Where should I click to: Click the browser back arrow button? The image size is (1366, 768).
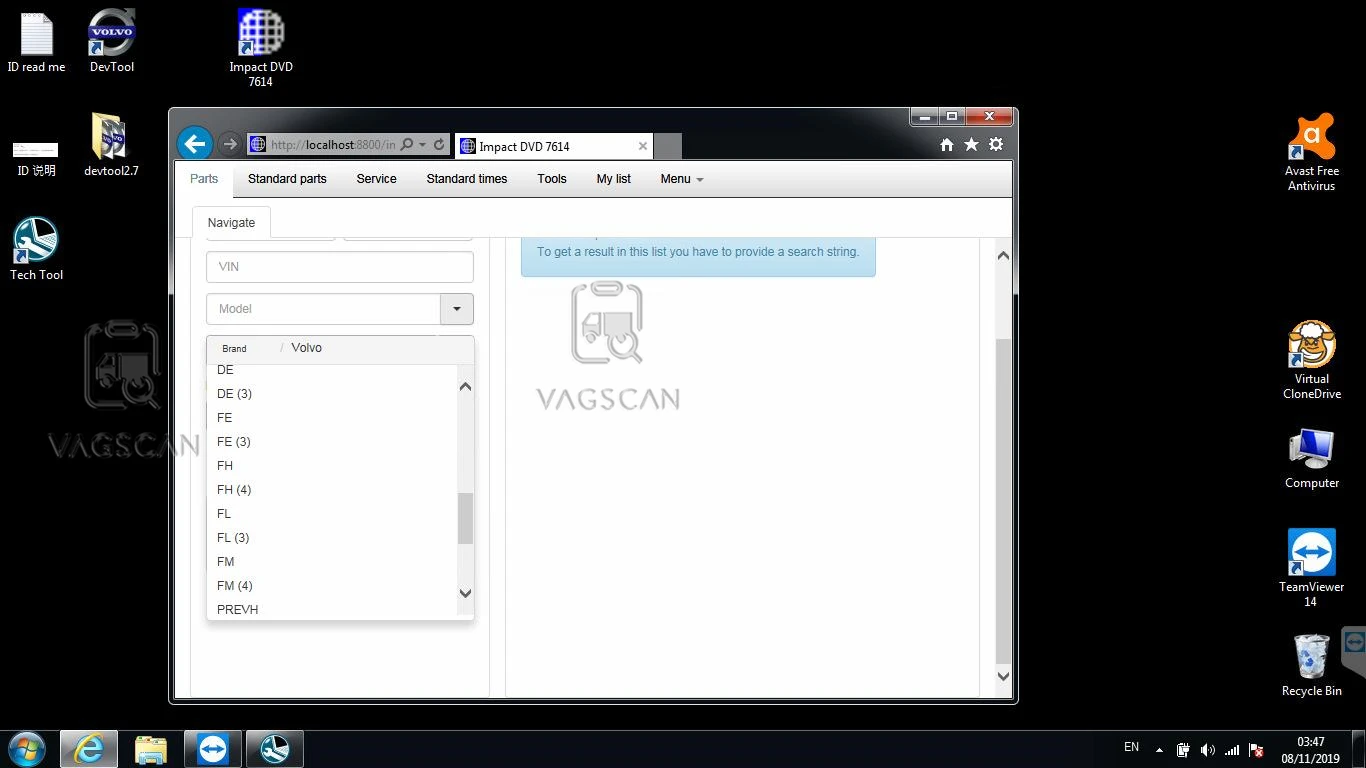point(195,144)
